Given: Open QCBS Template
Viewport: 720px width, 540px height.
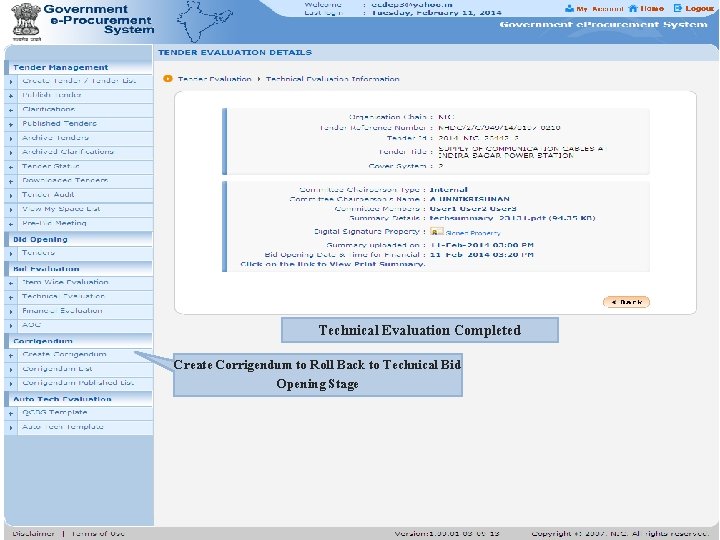Looking at the screenshot, I should click(x=55, y=412).
